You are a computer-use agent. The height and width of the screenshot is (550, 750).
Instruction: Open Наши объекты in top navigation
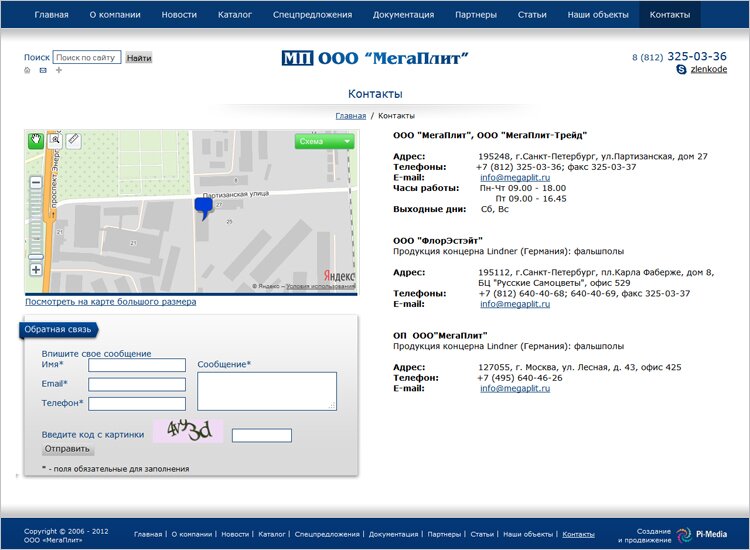click(x=598, y=14)
